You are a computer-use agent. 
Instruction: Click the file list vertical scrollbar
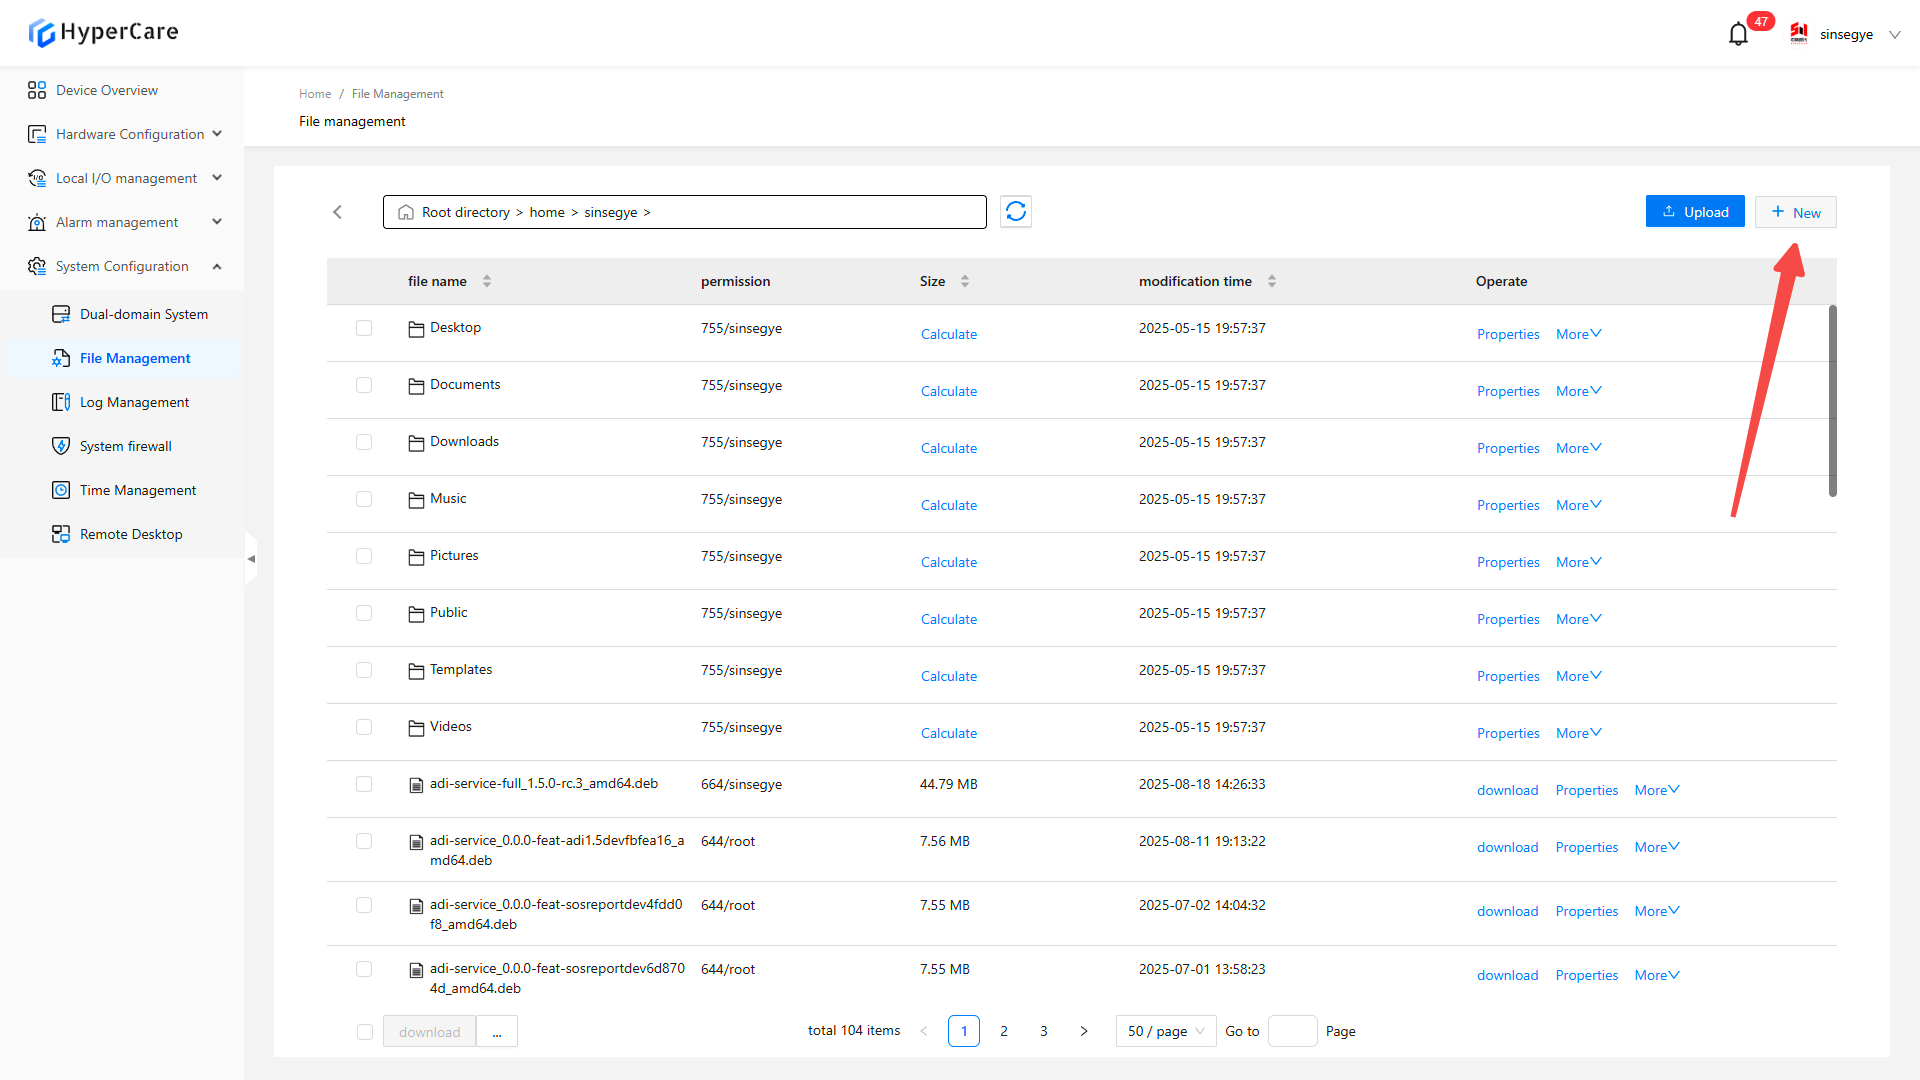point(1832,400)
